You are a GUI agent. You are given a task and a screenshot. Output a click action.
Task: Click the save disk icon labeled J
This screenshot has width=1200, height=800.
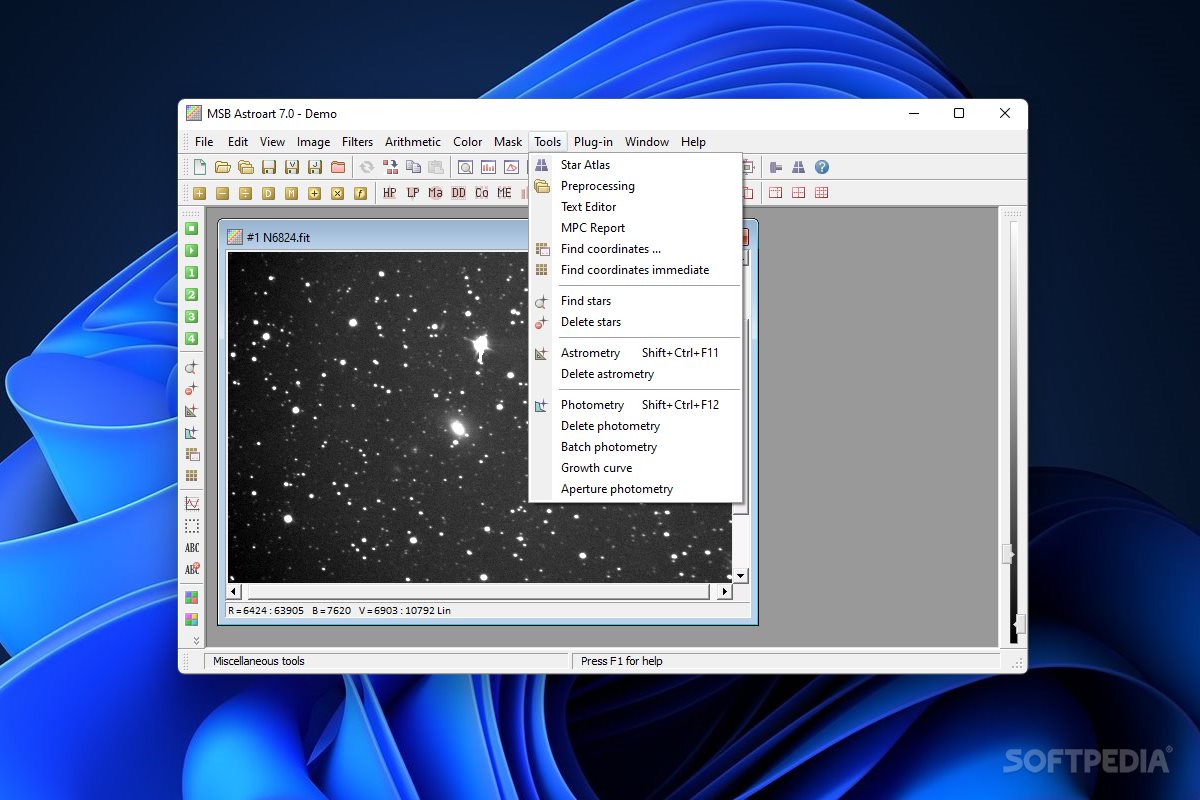coord(315,167)
